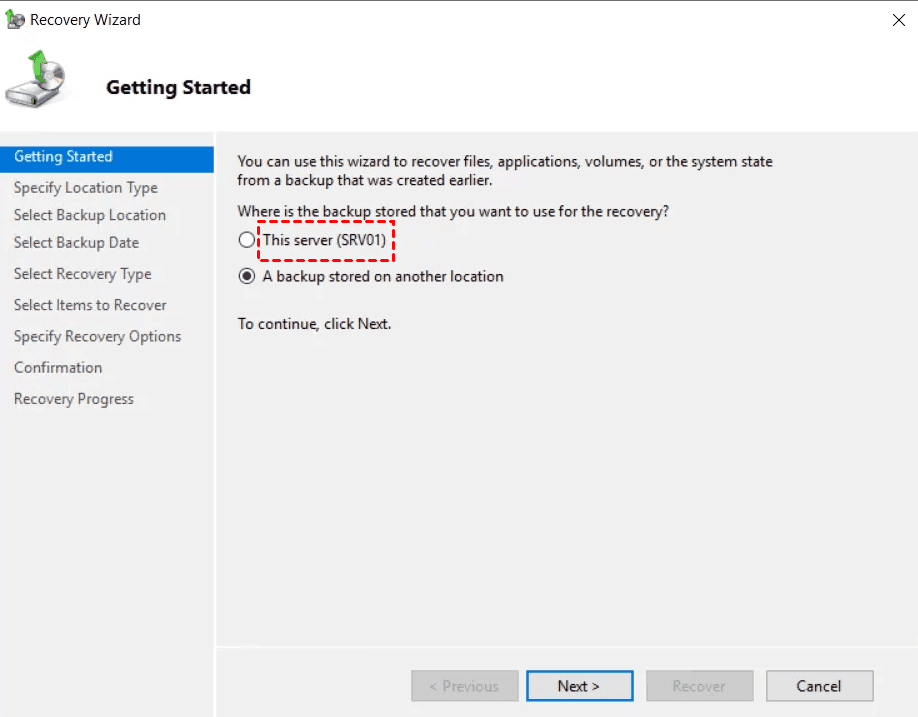918x717 pixels.
Task: Open the Specify Recovery Options step
Action: pos(97,336)
